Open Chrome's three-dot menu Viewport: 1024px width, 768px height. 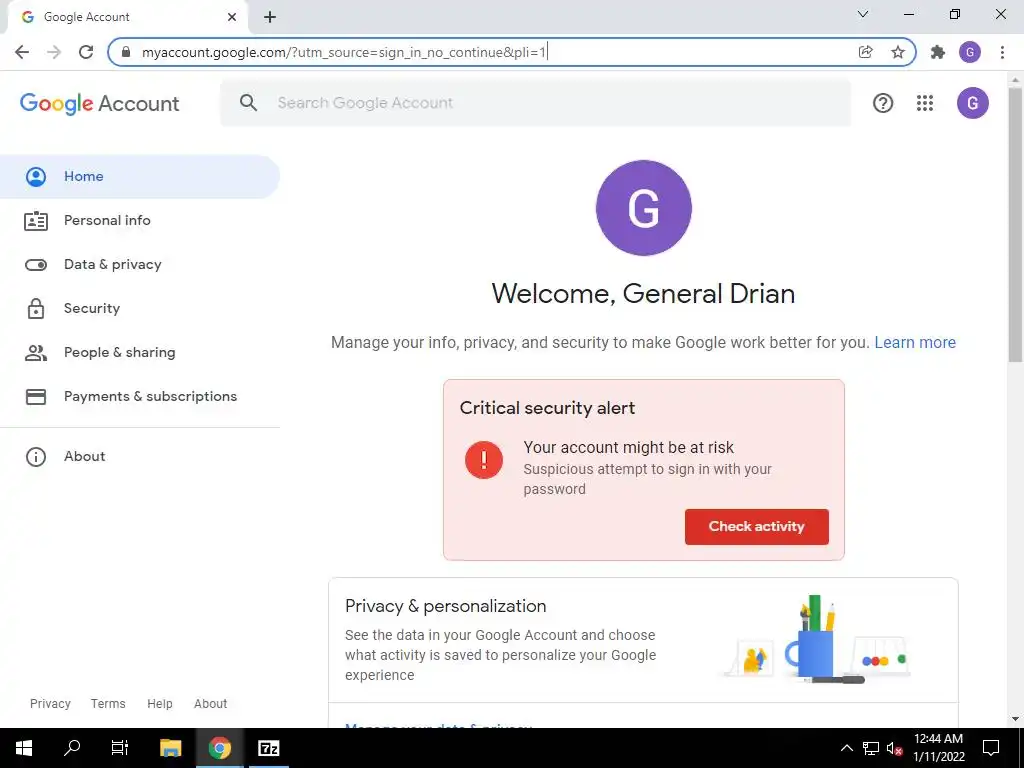point(1002,52)
